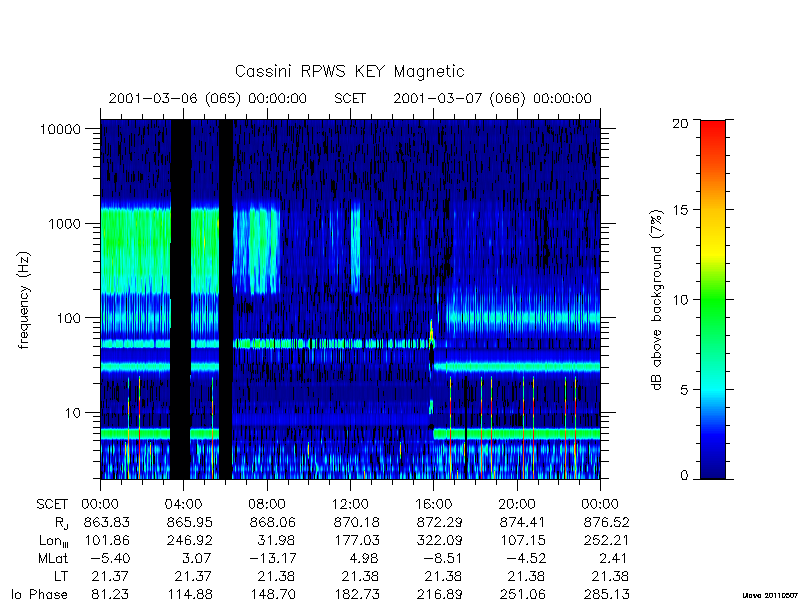
Task: Click the color bar value 20
Action: point(680,123)
